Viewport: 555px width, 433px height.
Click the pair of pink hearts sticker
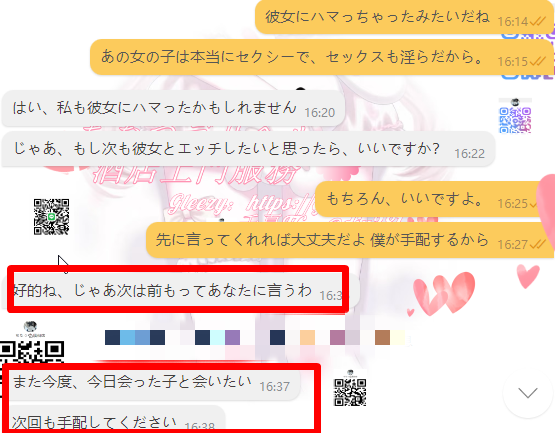pyautogui.click(x=444, y=294)
